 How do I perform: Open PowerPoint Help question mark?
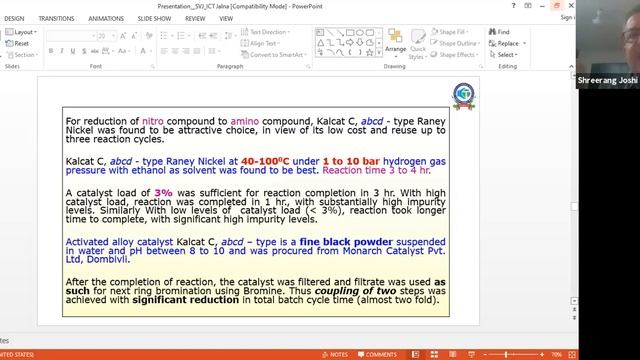click(513, 6)
